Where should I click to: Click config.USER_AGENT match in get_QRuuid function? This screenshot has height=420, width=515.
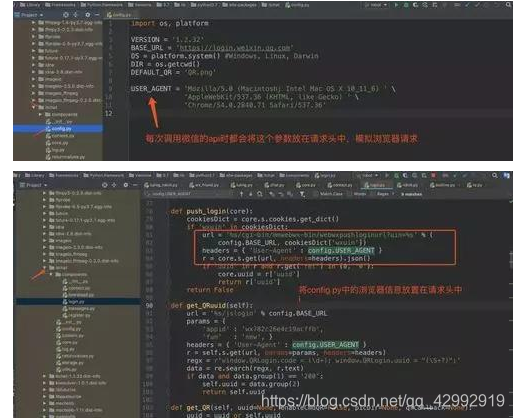tap(325, 344)
